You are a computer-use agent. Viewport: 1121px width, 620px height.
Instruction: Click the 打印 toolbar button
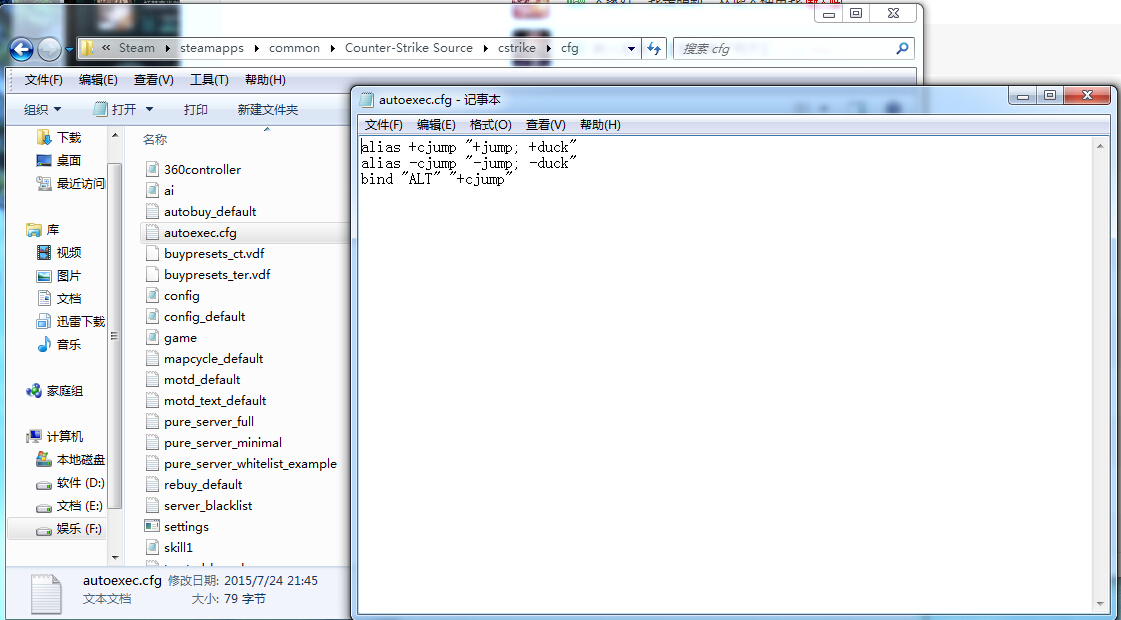(x=196, y=109)
